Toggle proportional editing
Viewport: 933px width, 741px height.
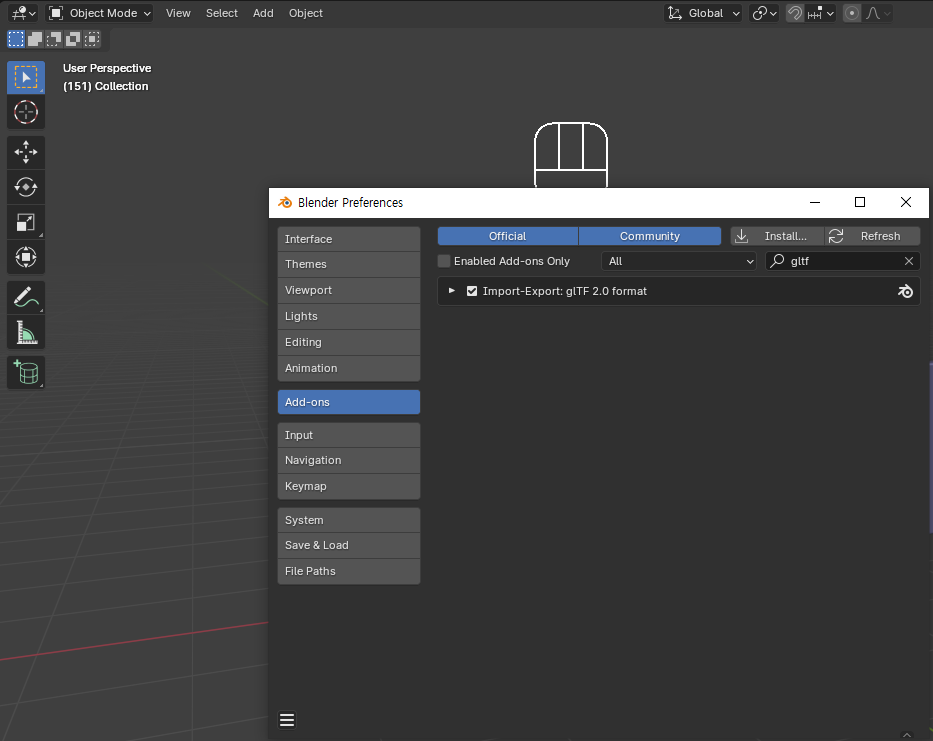pos(852,13)
